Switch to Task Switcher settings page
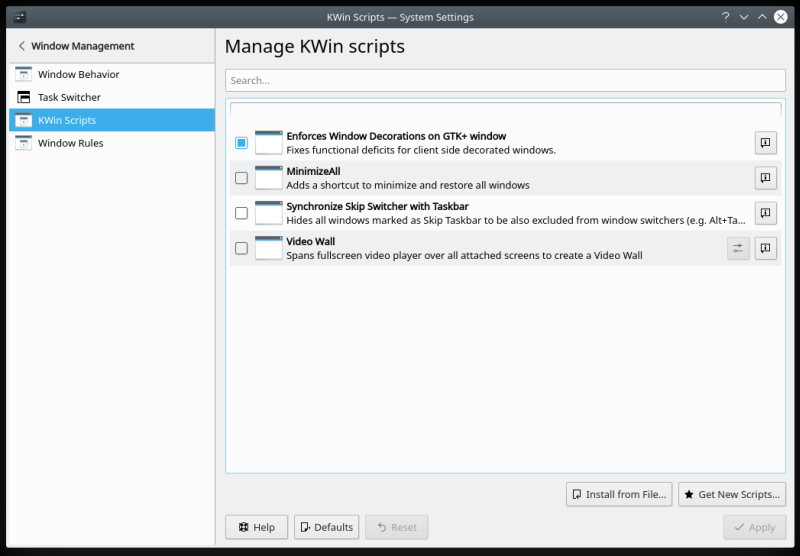 click(x=112, y=97)
